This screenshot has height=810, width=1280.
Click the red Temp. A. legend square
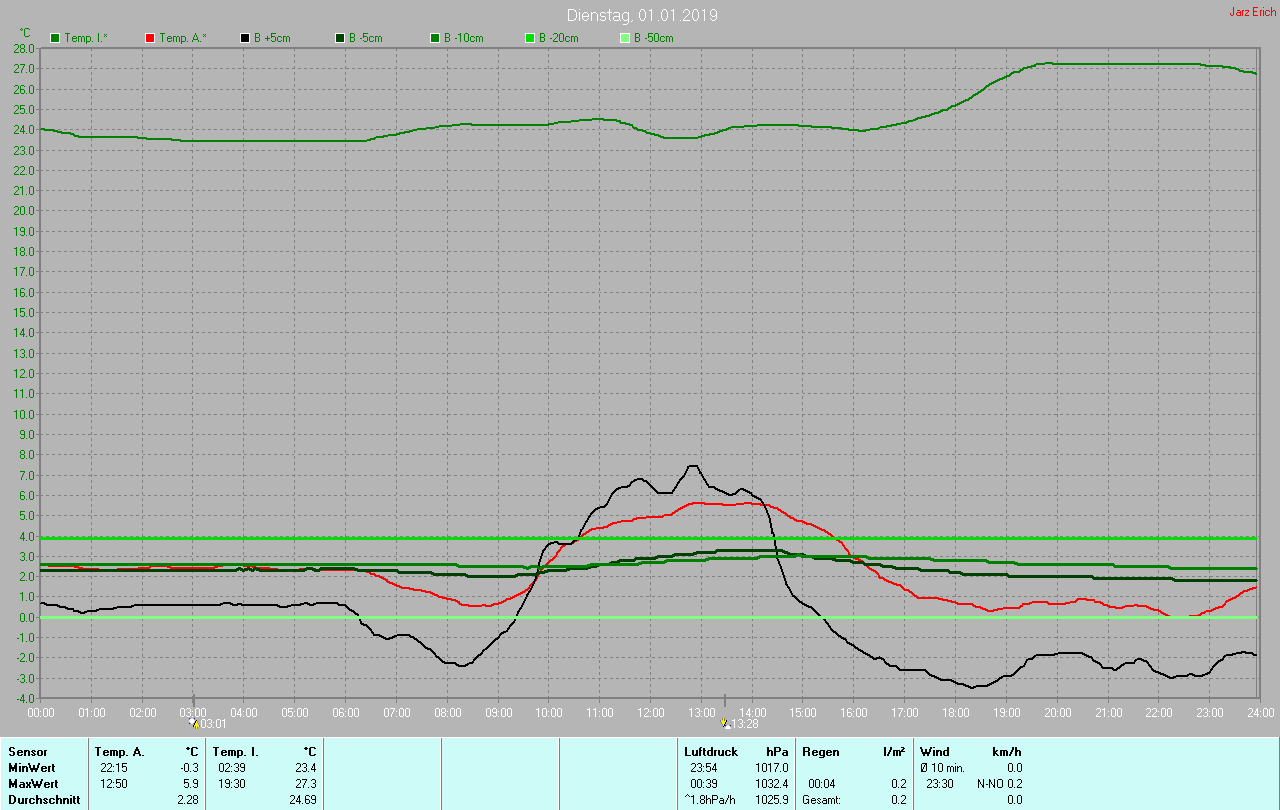[150, 38]
